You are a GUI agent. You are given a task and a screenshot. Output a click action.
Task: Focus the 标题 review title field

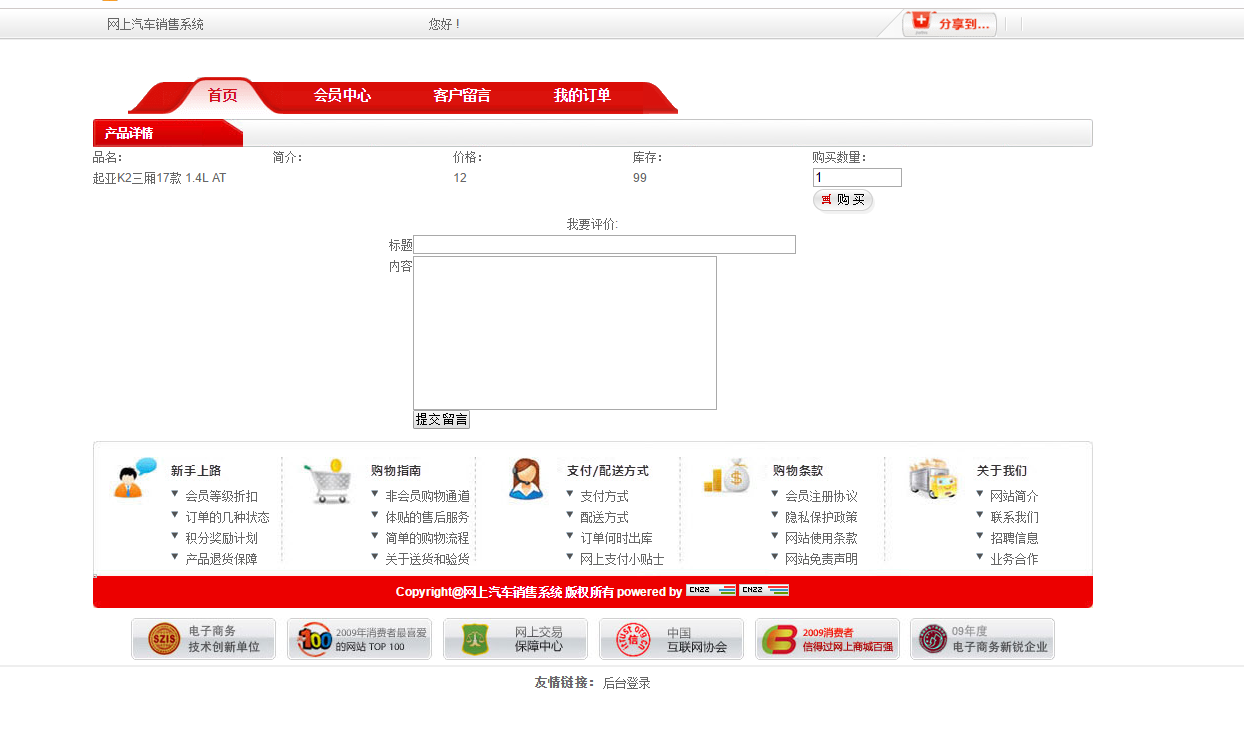point(604,245)
